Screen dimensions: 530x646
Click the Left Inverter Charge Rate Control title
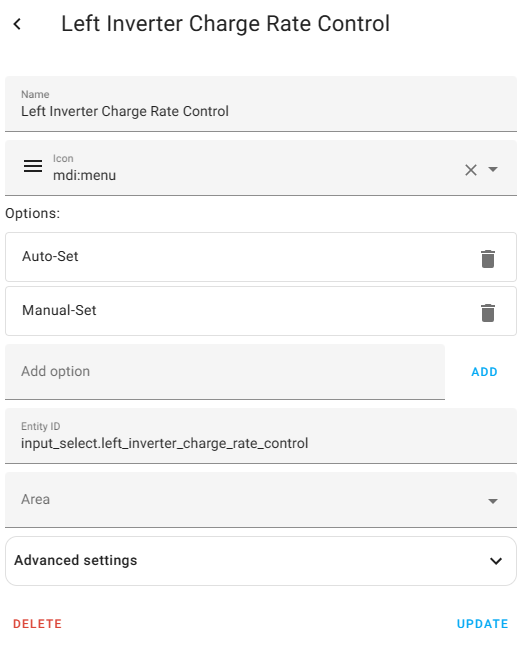coord(225,23)
